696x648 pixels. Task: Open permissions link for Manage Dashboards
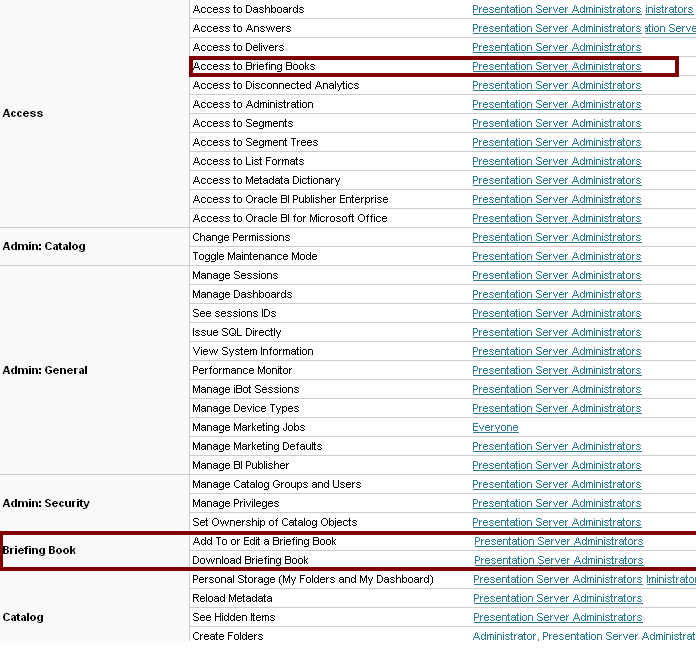pyautogui.click(x=557, y=295)
